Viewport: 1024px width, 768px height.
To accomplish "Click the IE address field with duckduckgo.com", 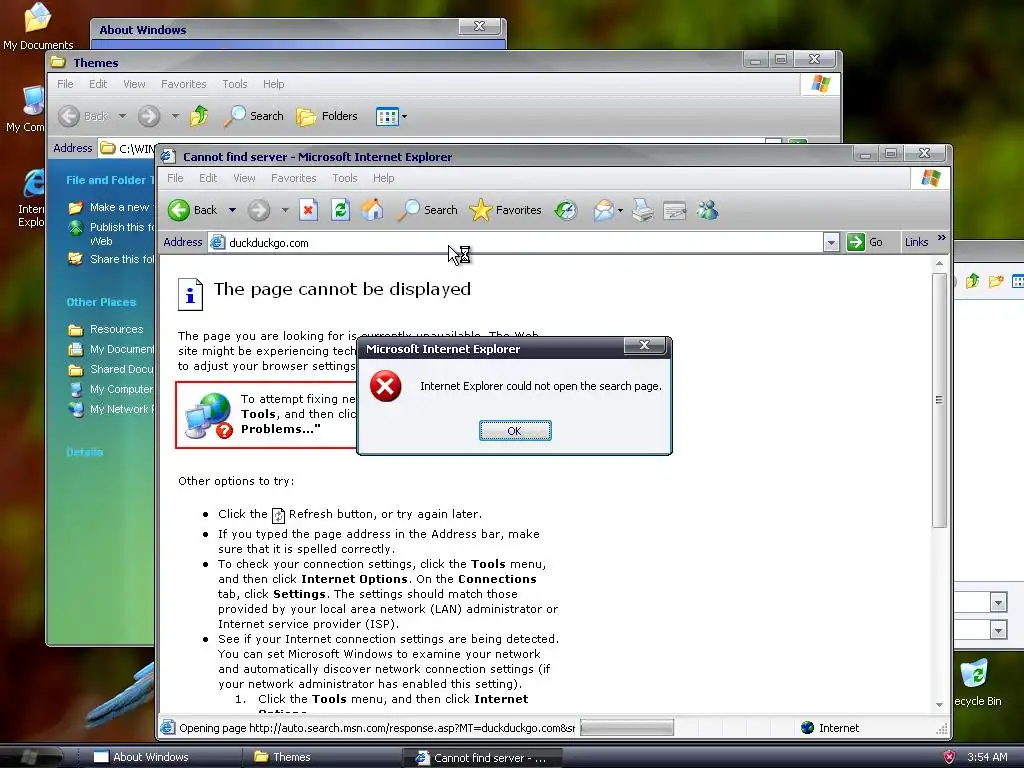I will click(516, 243).
